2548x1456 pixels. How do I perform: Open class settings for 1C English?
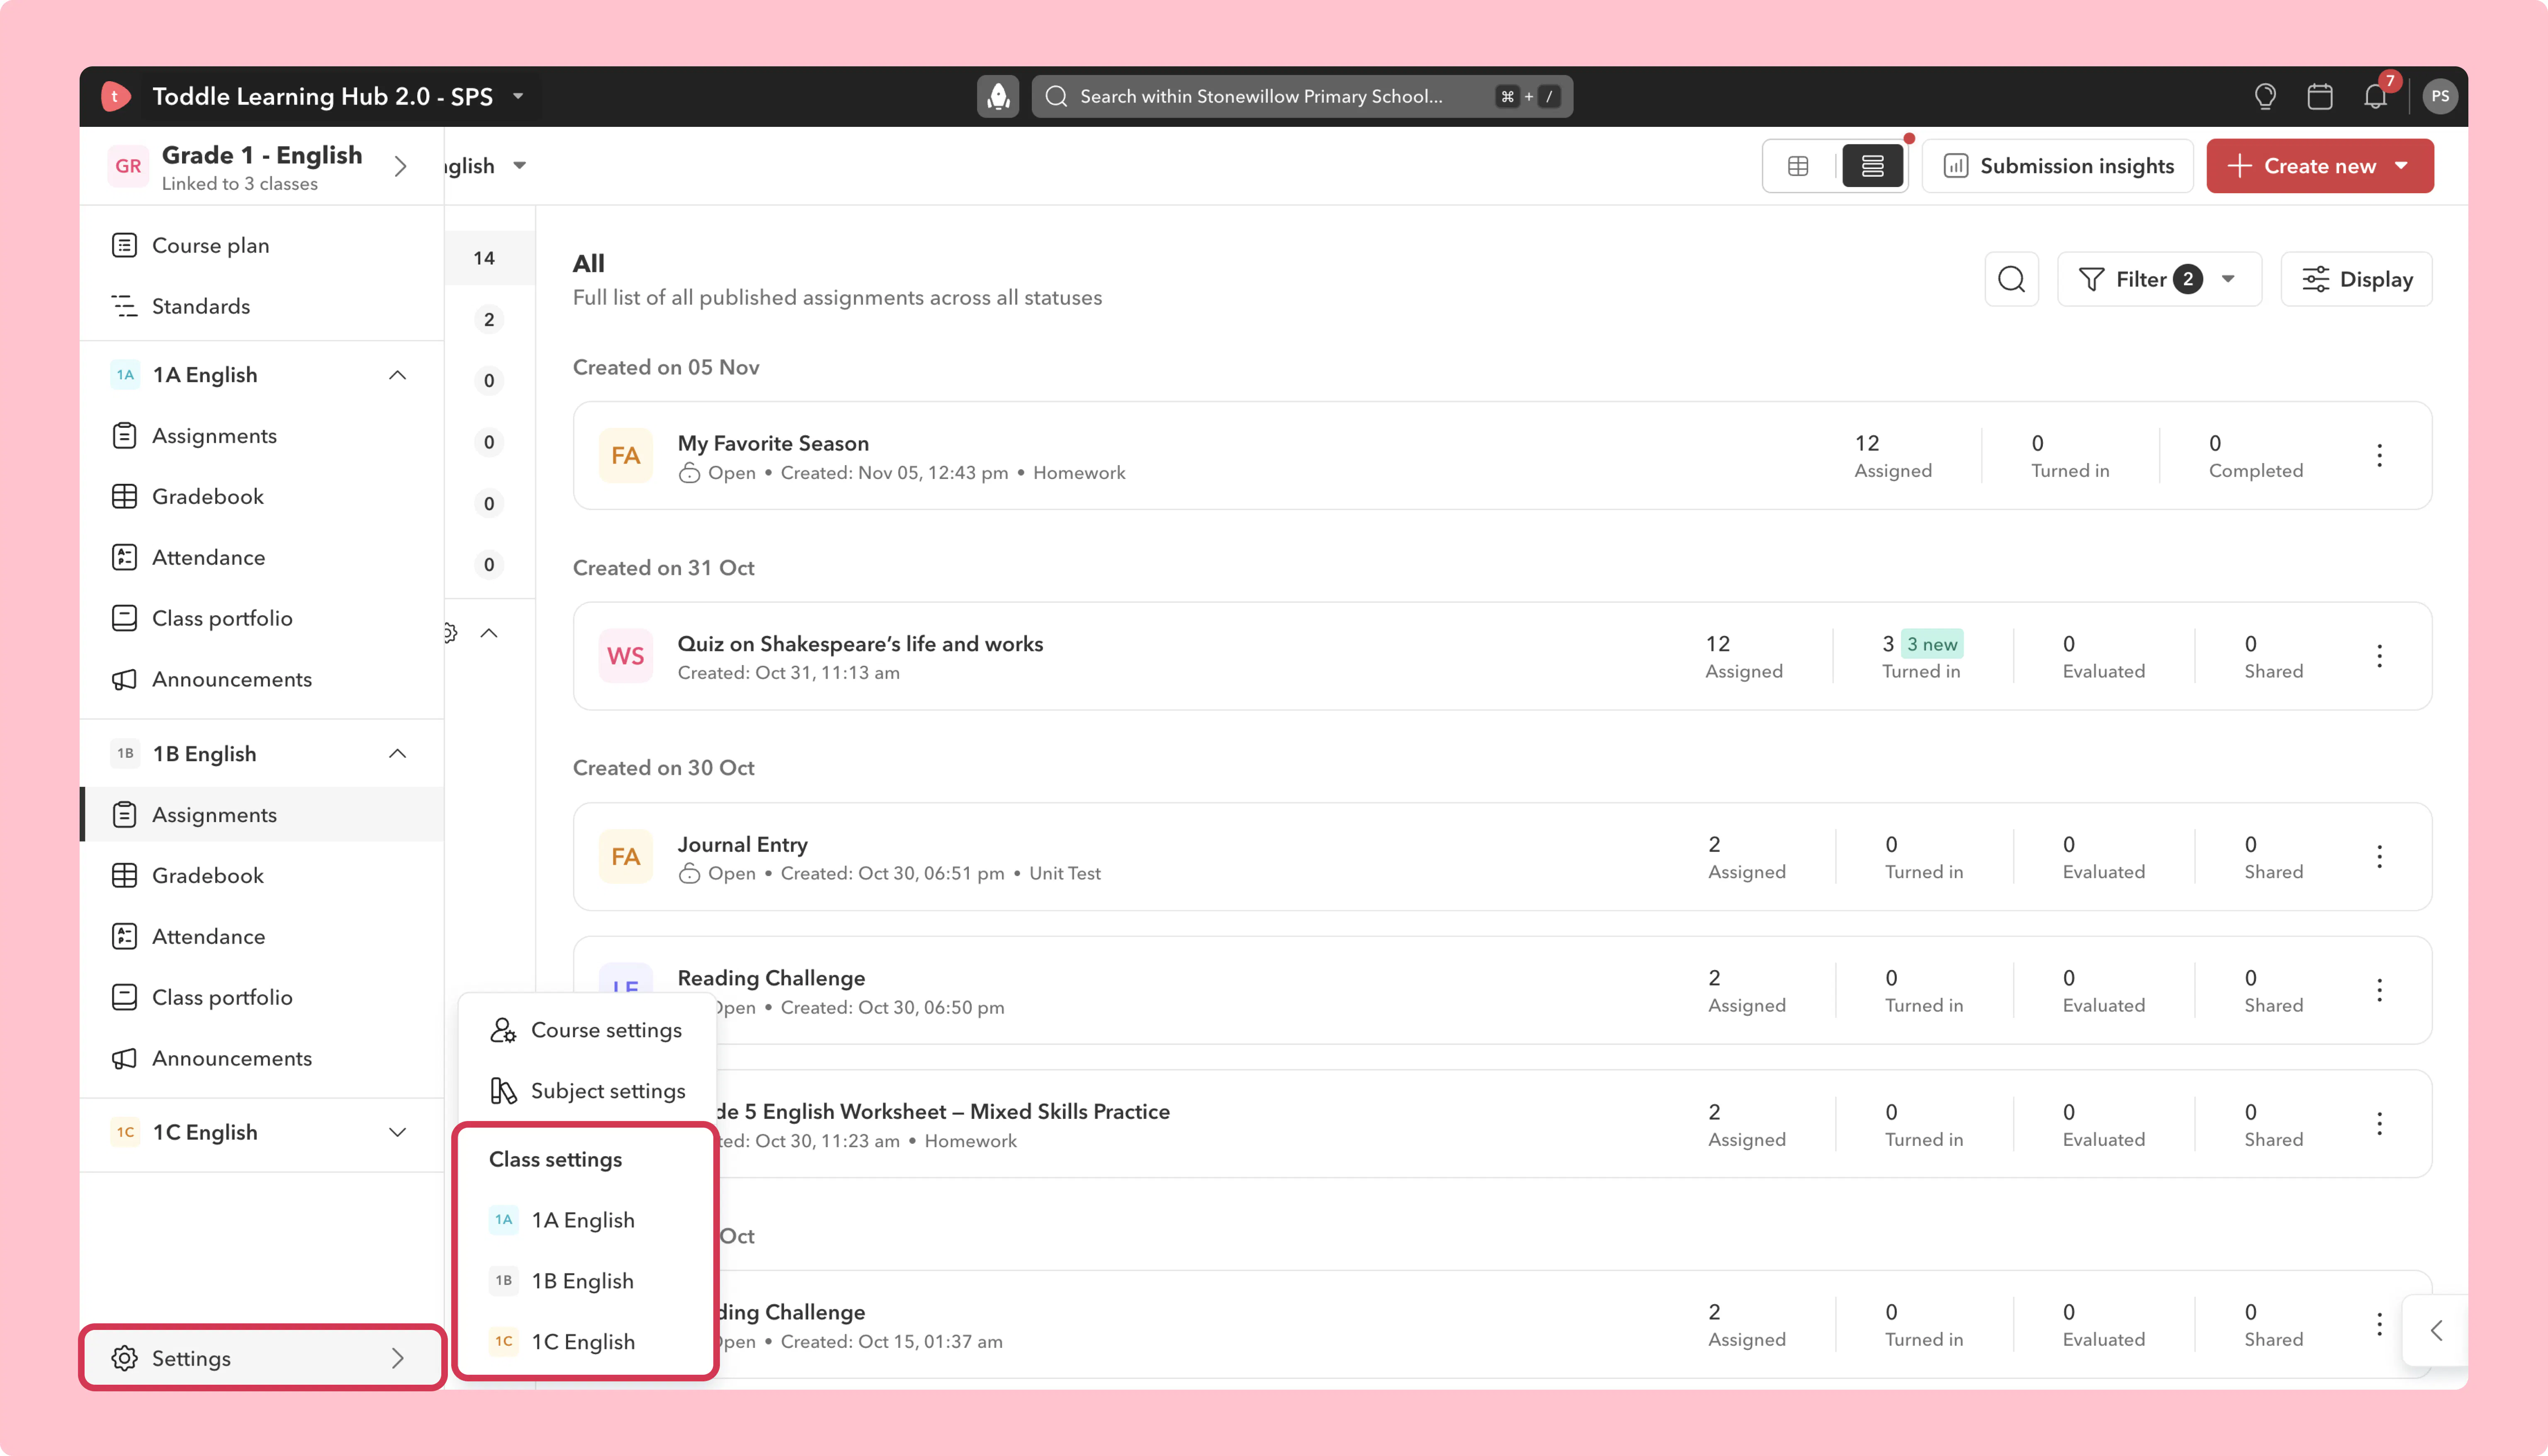tap(587, 1342)
